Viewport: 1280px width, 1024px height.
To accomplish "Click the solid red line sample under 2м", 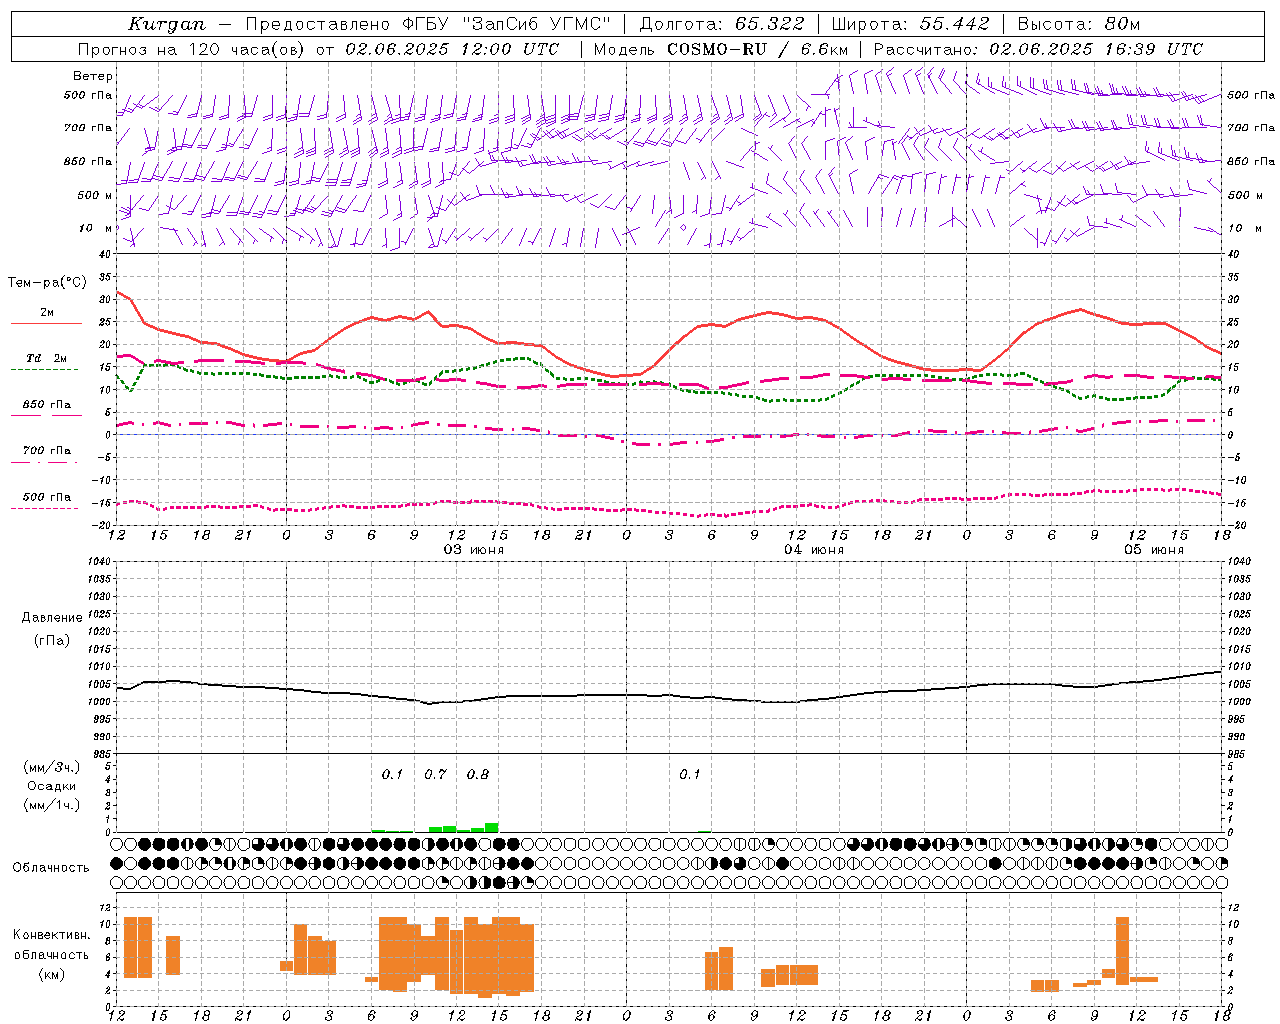I will pos(46,323).
